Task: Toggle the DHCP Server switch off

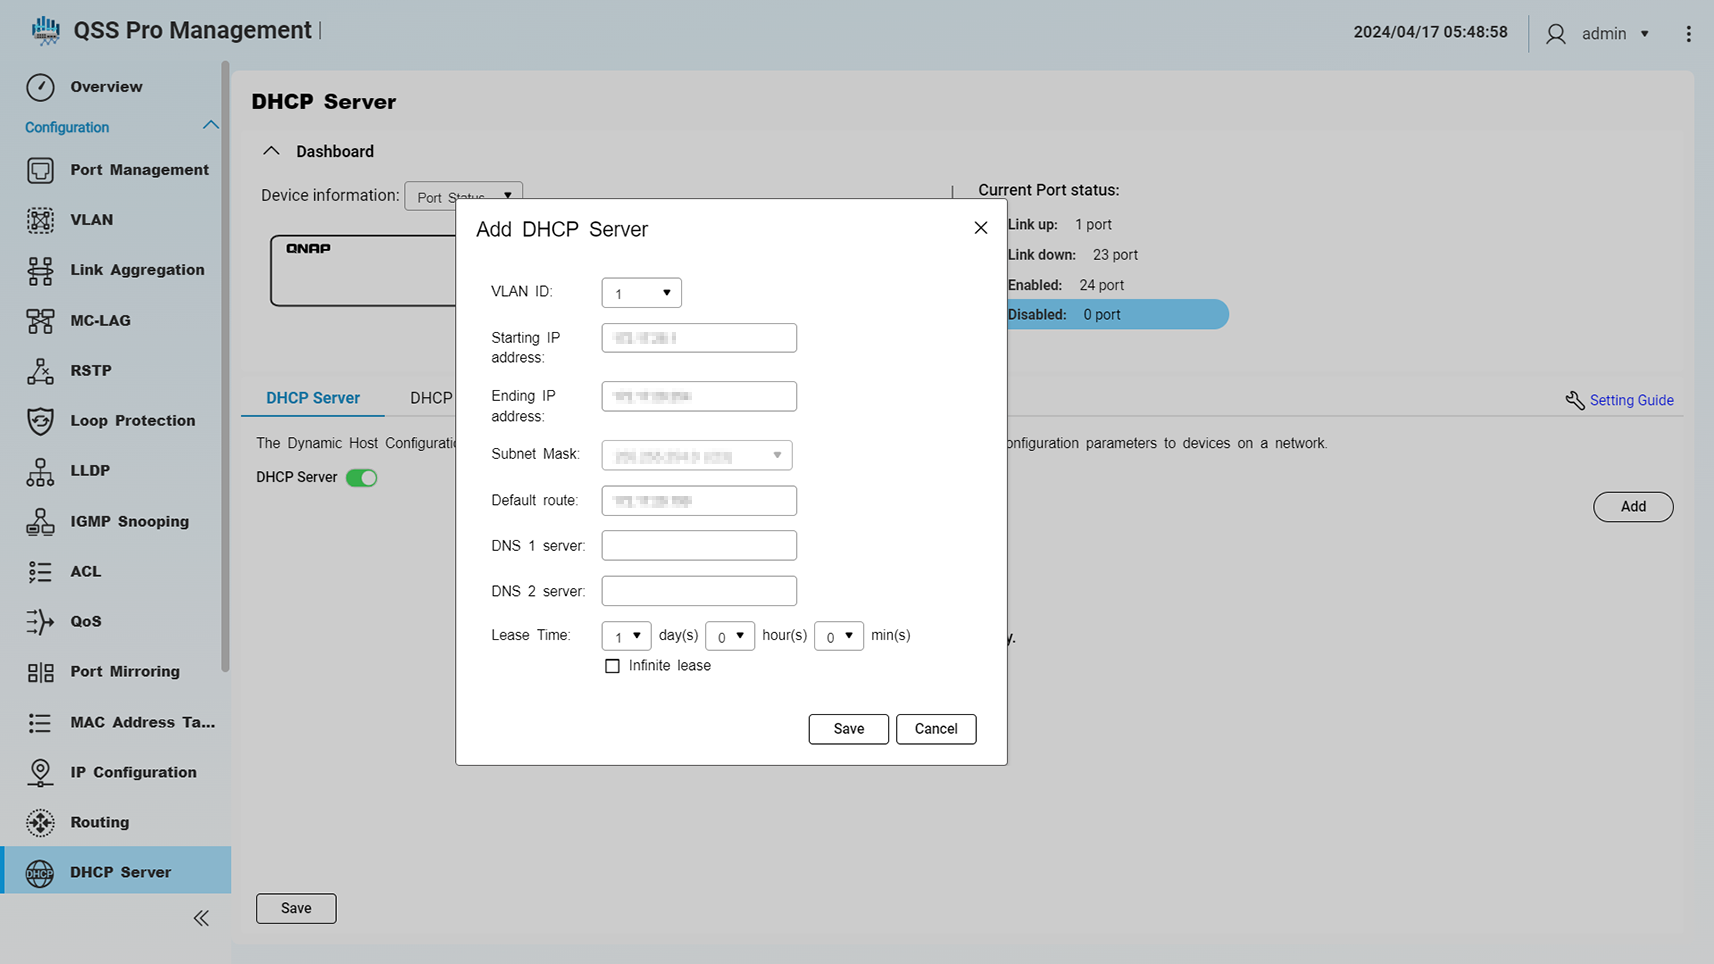Action: (361, 478)
